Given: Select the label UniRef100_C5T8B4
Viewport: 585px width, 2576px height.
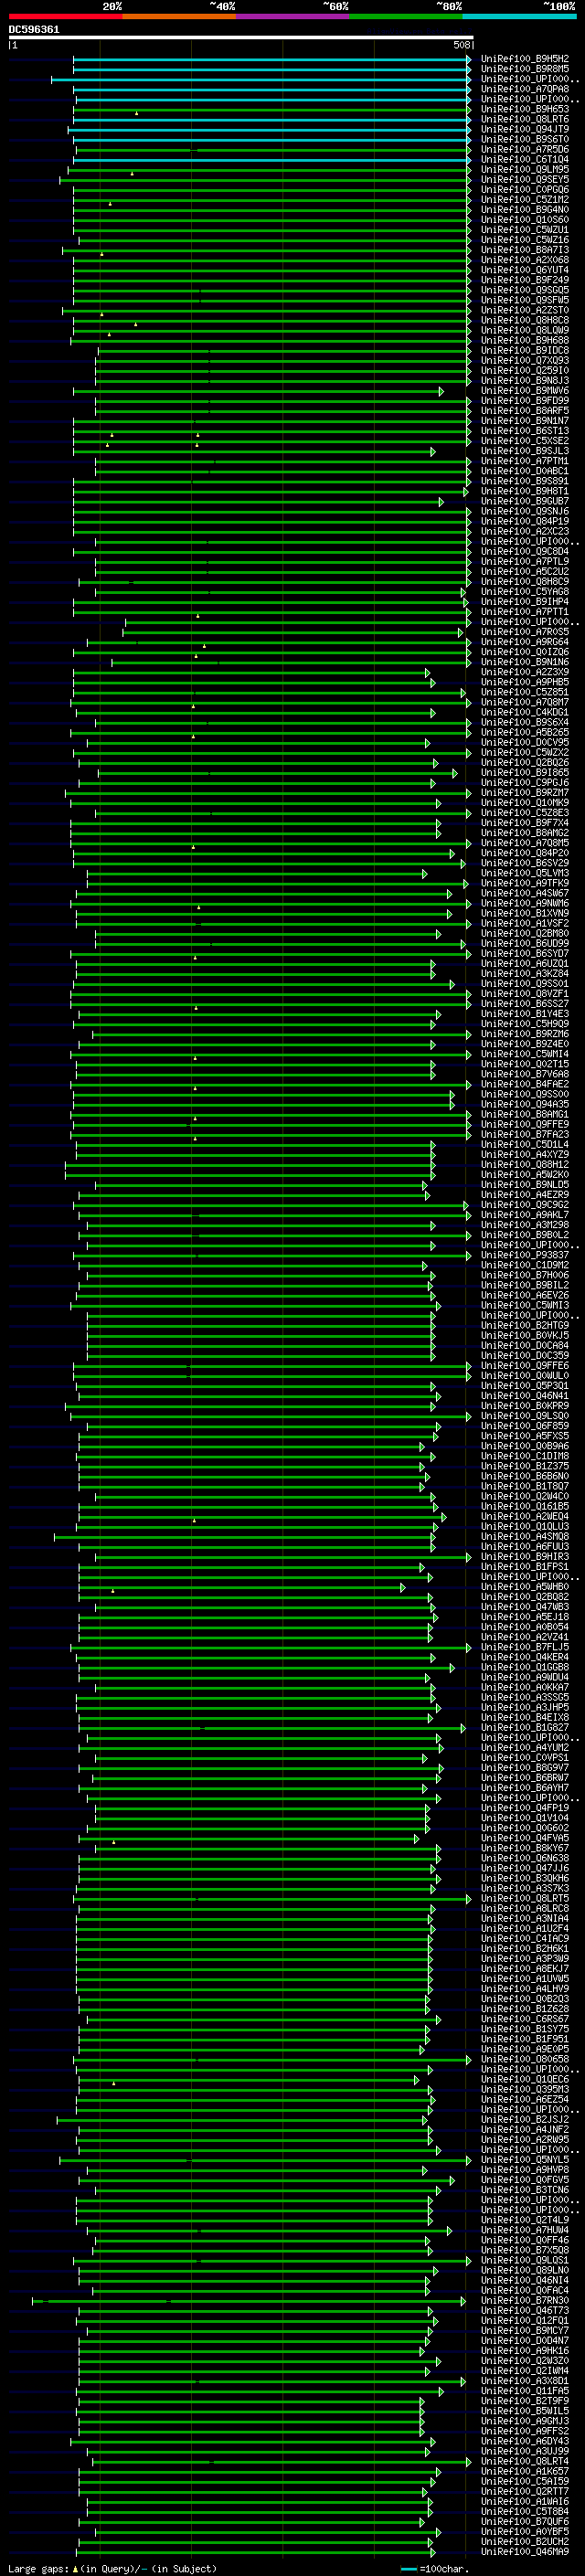Looking at the screenshot, I should click(x=525, y=2512).
